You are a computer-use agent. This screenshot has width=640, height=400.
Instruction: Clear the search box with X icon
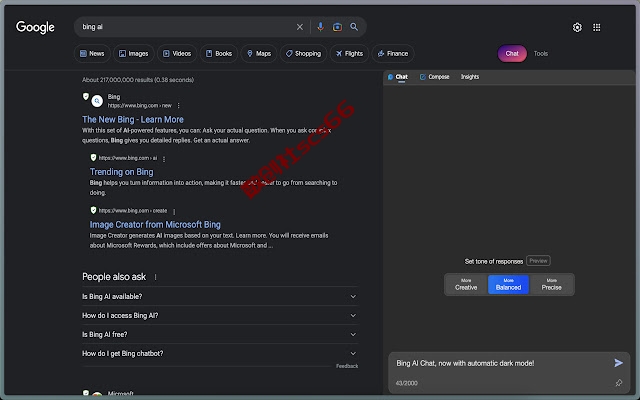point(300,27)
